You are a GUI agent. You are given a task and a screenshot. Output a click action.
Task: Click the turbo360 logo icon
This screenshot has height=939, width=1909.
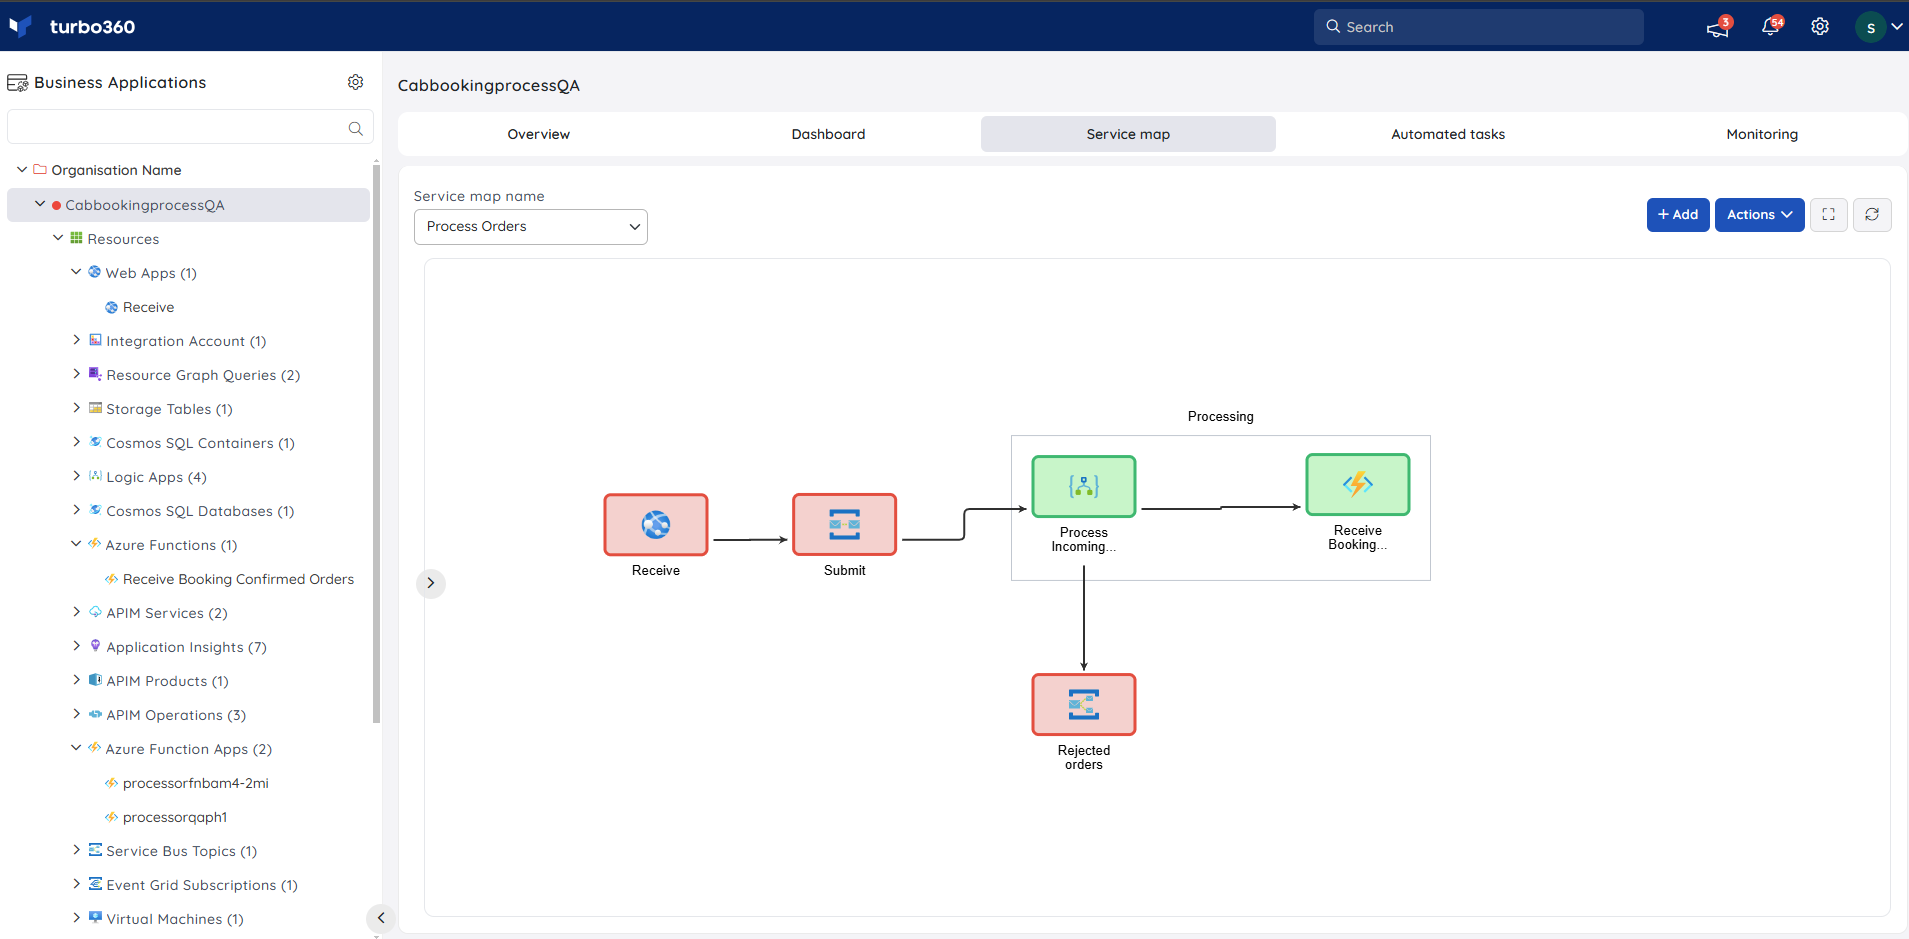(x=20, y=26)
